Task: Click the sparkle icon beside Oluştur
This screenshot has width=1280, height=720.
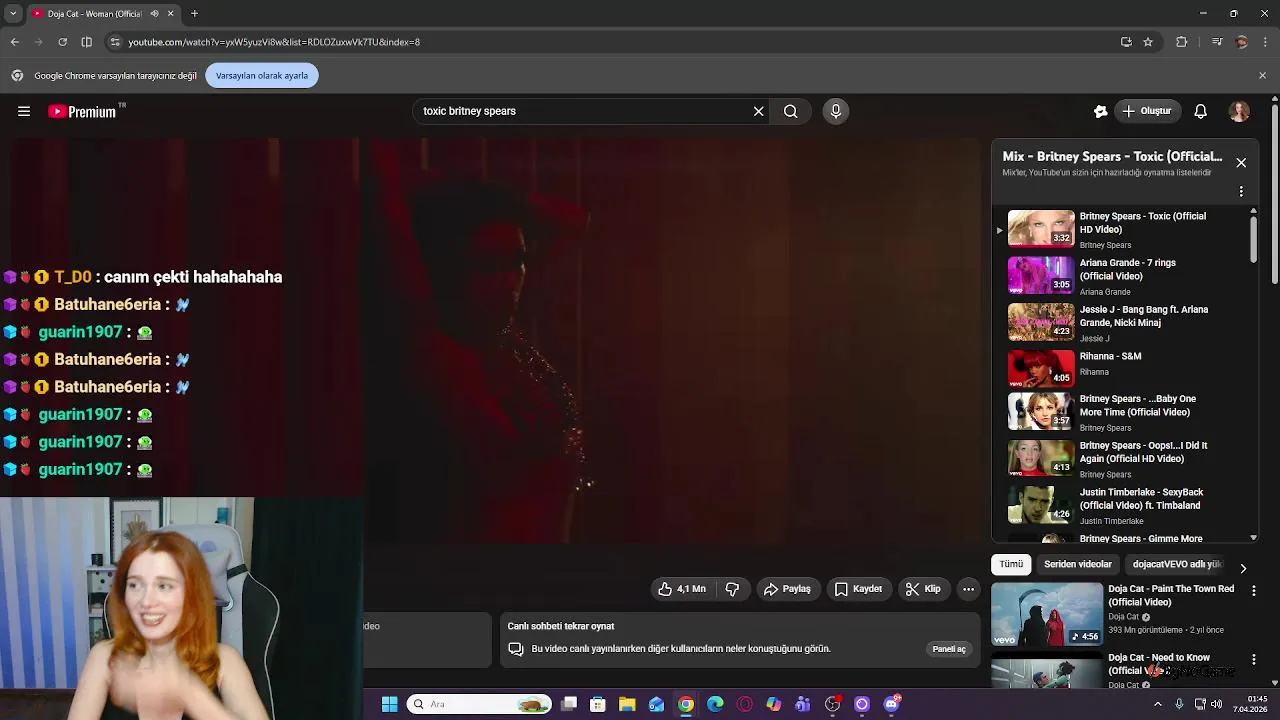Action: (1101, 111)
